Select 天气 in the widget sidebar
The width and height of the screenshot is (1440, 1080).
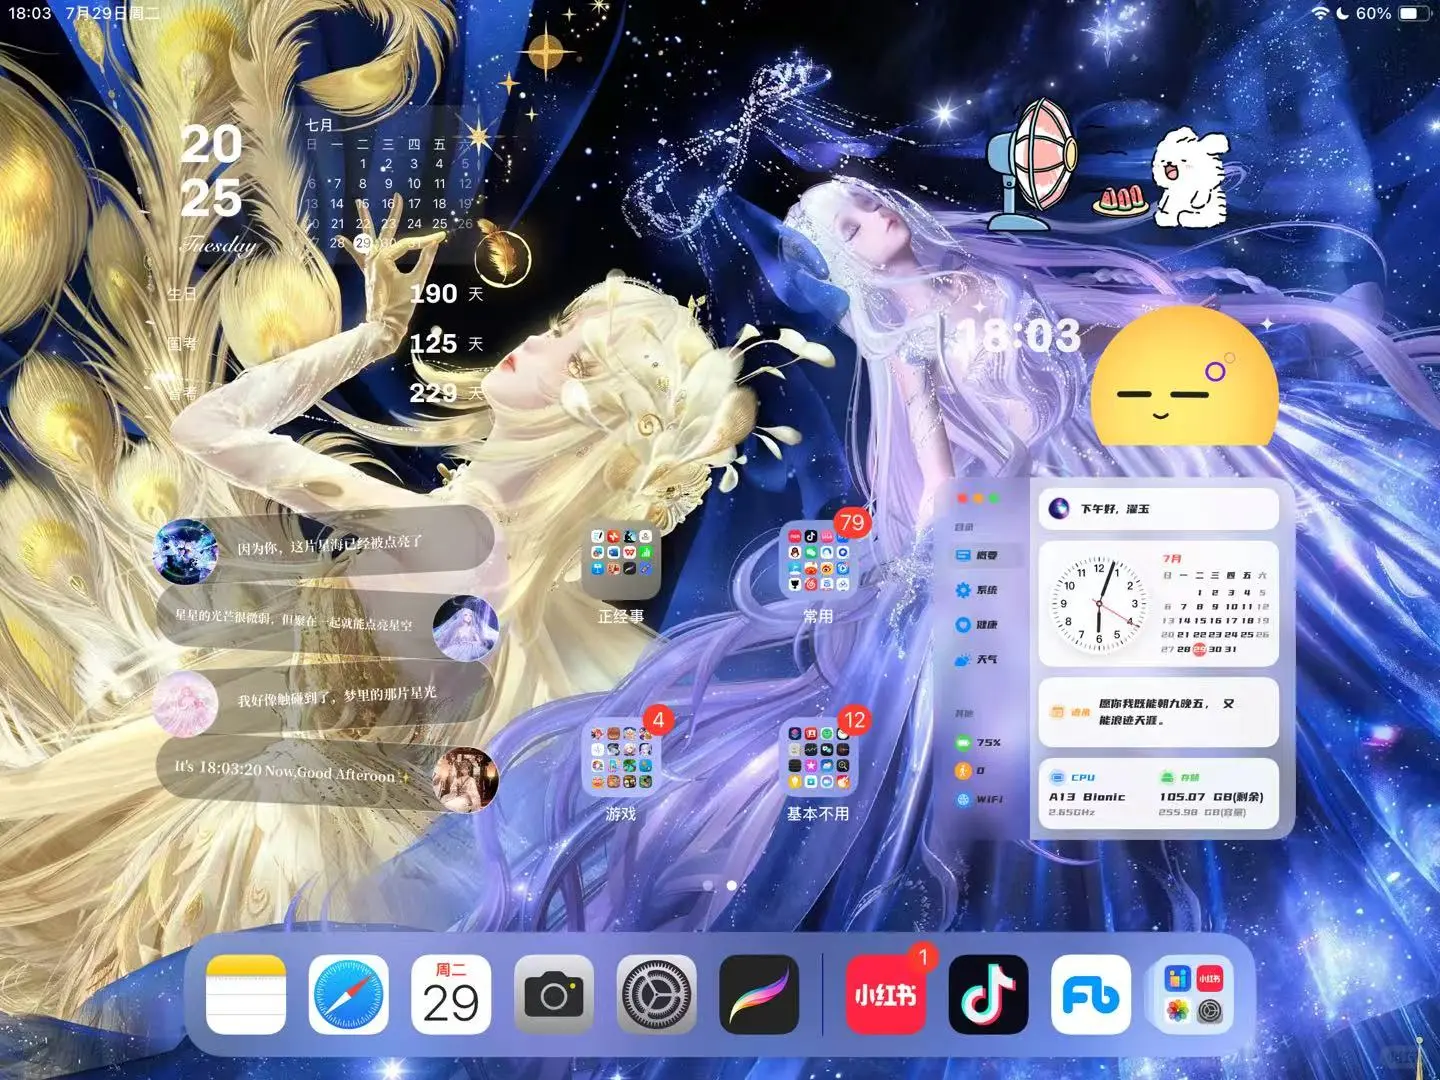(x=976, y=659)
